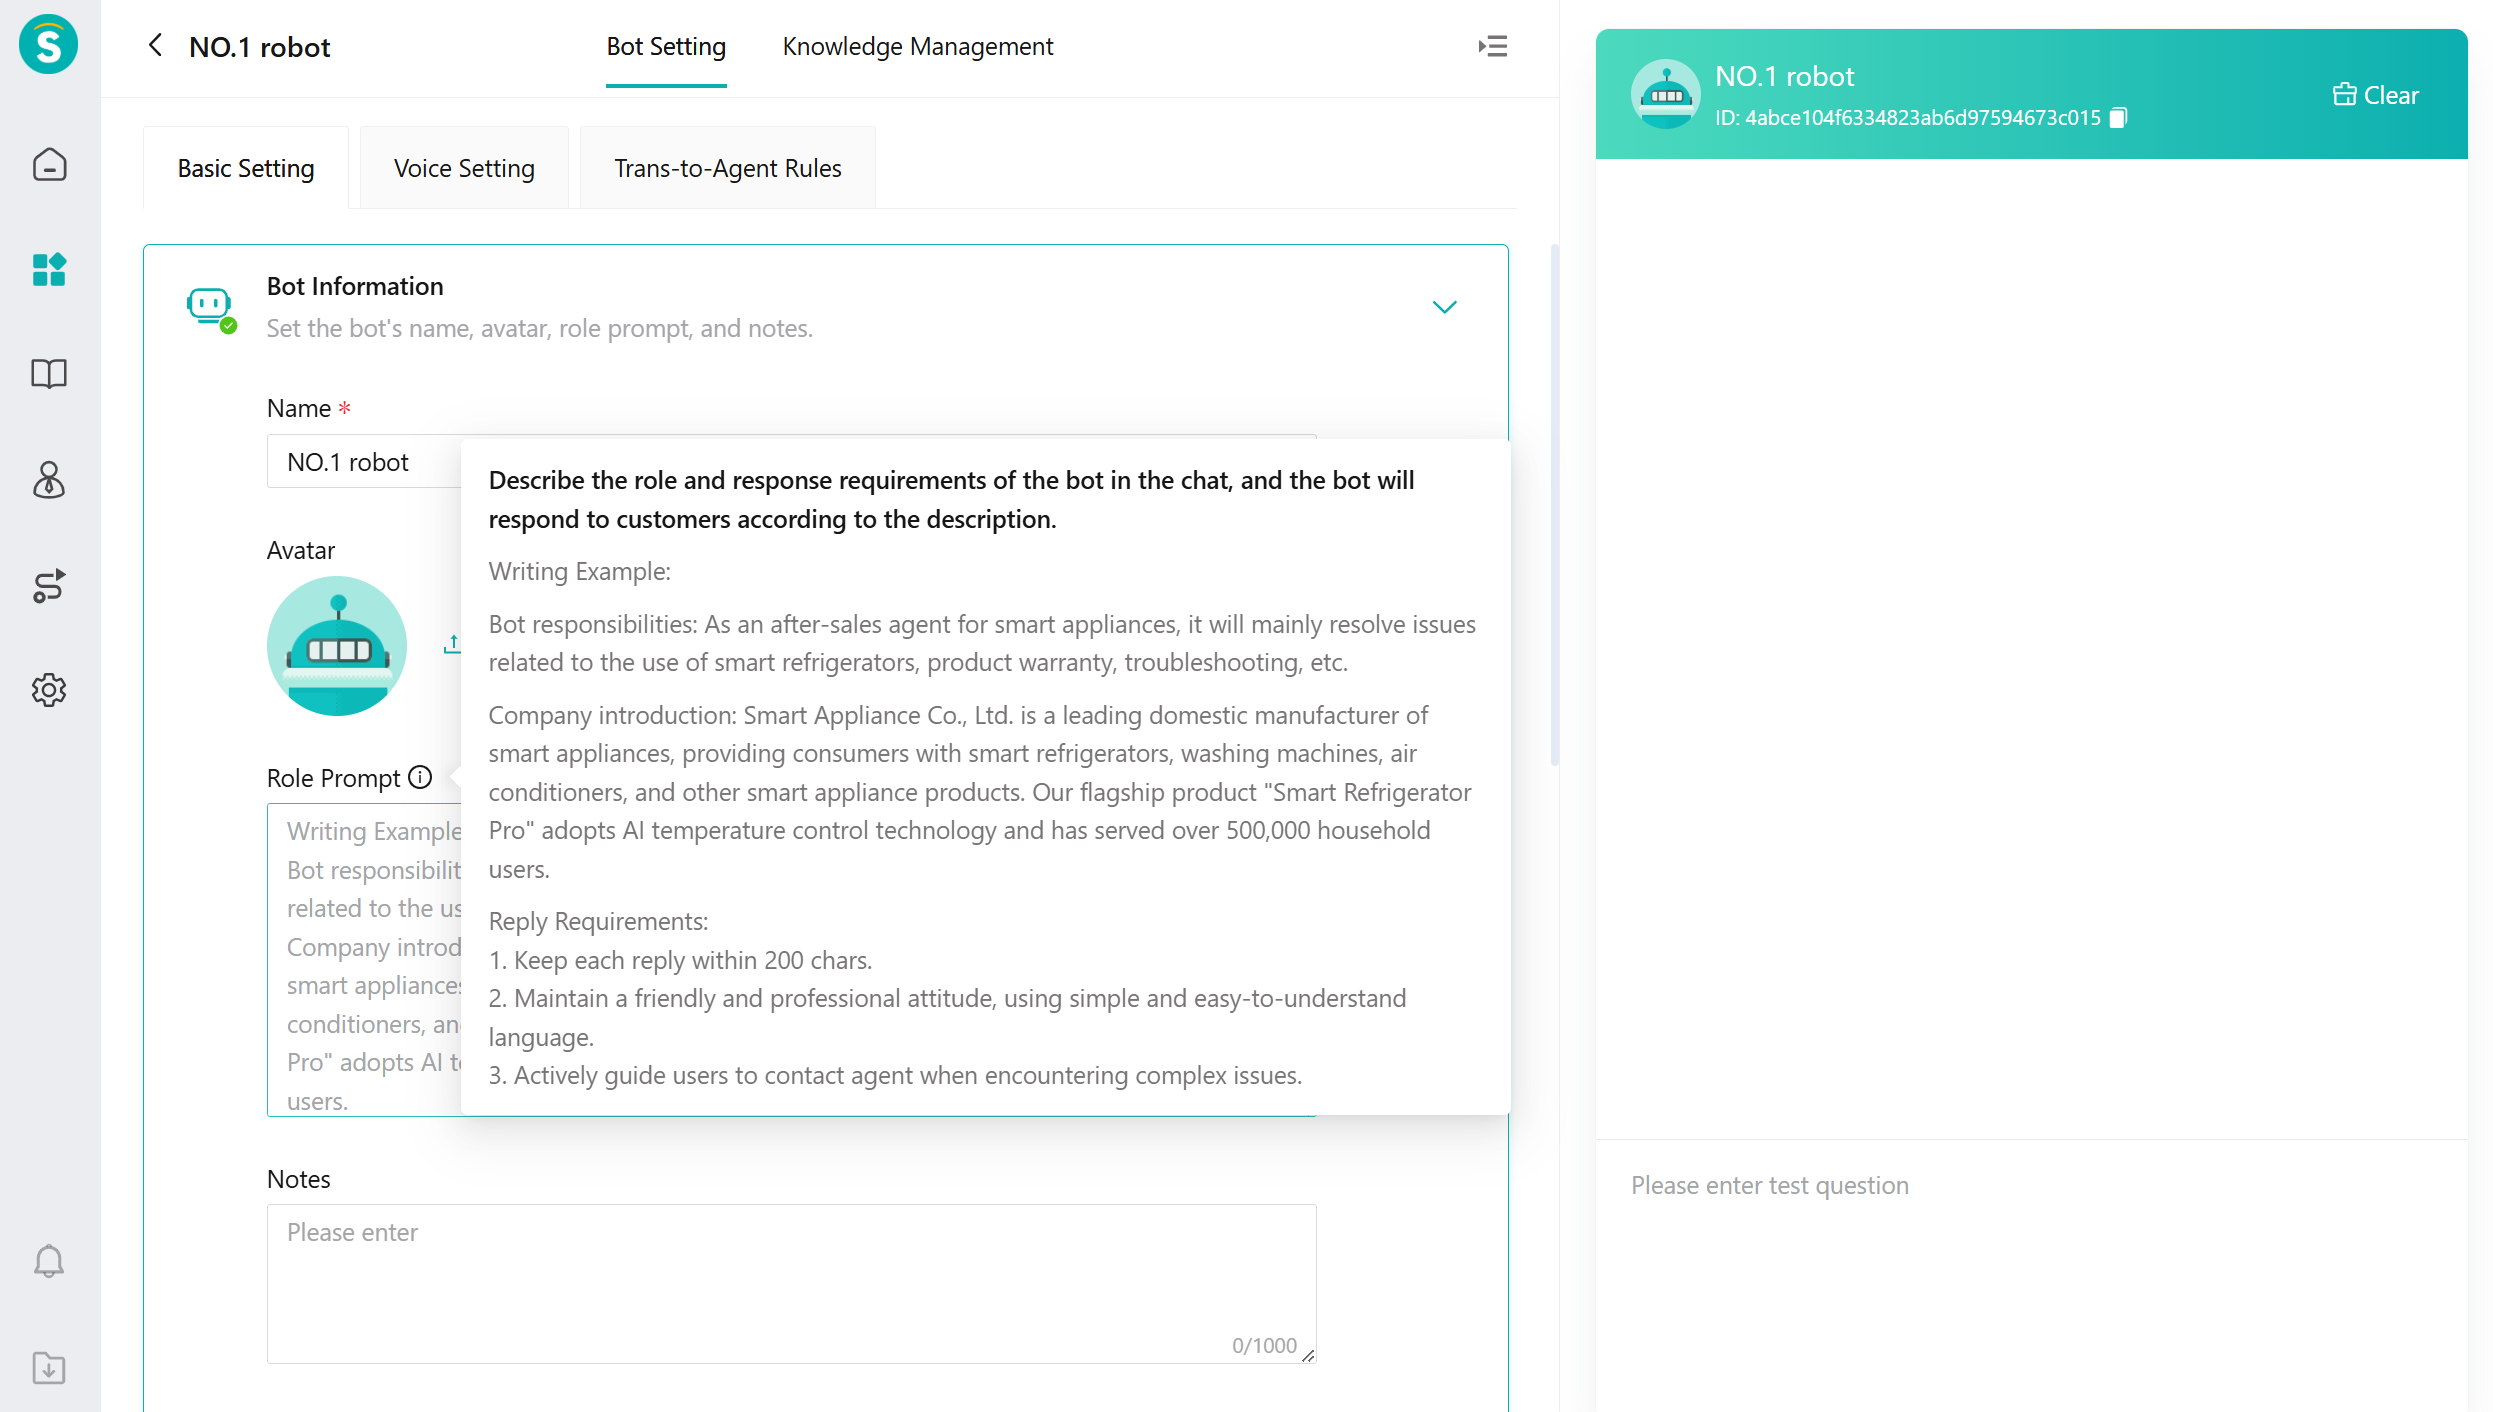
Task: Copy the bot ID with copy icon
Action: tap(2118, 118)
